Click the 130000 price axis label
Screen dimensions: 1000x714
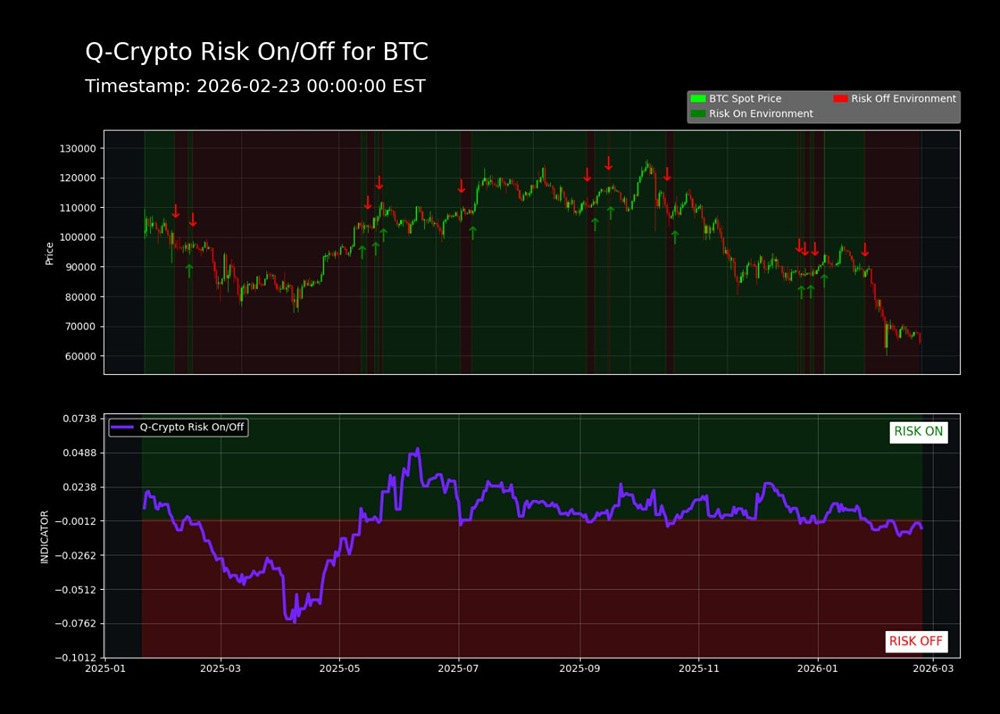[77, 149]
